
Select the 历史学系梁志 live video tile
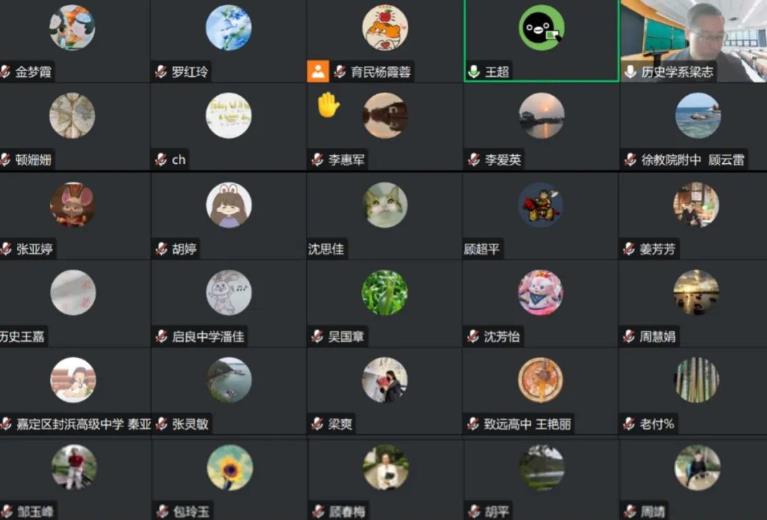pos(694,41)
